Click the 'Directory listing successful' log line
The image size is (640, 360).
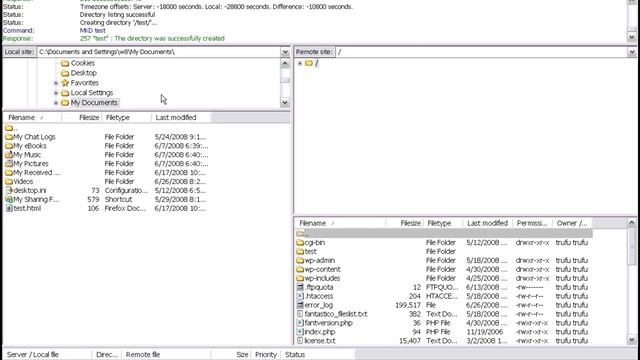pyautogui.click(x=118, y=15)
